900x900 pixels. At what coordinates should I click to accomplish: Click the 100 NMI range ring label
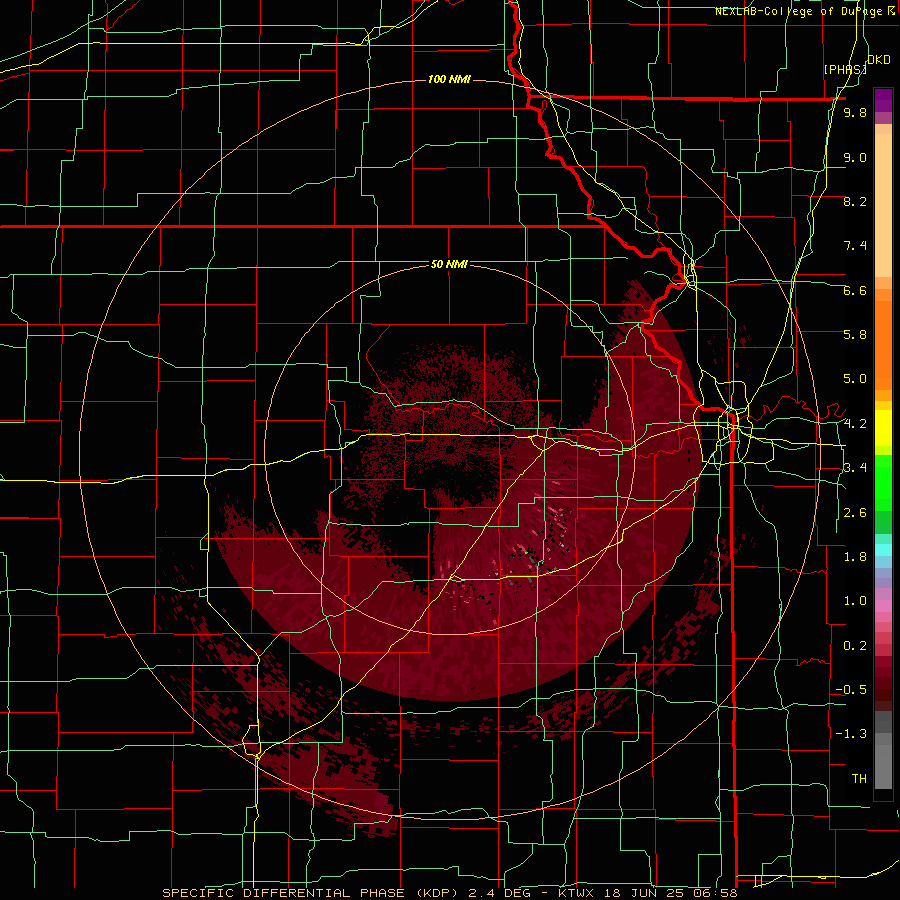pos(449,79)
